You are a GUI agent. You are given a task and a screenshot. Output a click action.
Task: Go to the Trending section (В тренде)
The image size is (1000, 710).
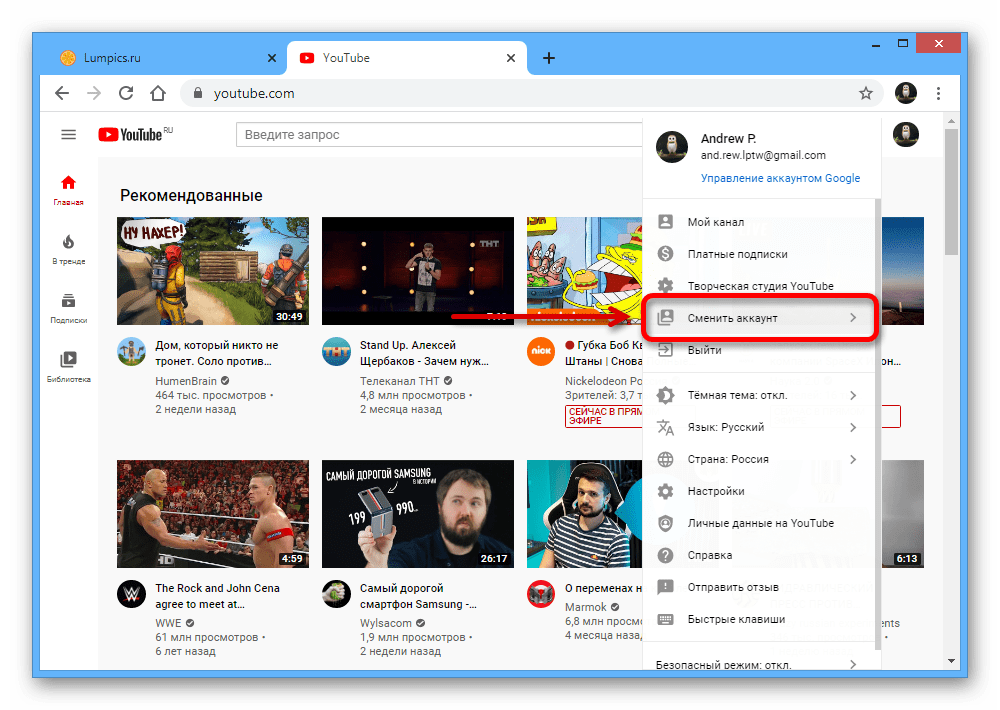click(x=69, y=249)
